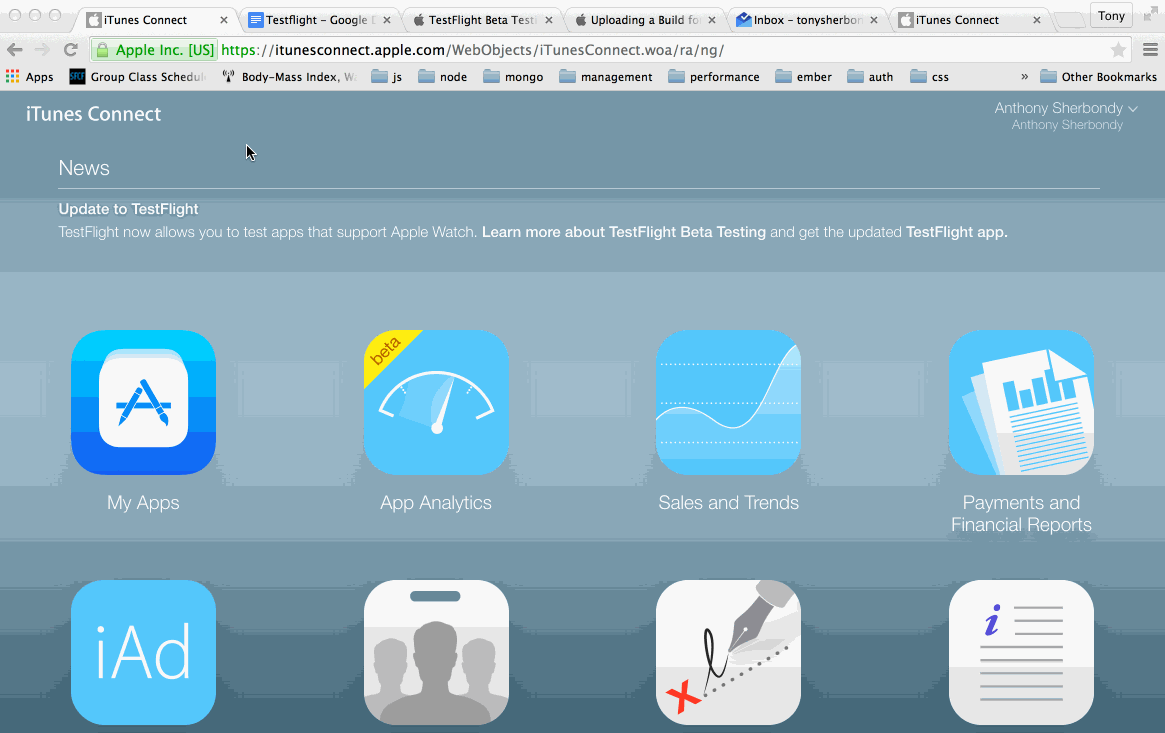Click the Sales and Trends label
Viewport: 1165px width, 733px height.
(x=728, y=503)
